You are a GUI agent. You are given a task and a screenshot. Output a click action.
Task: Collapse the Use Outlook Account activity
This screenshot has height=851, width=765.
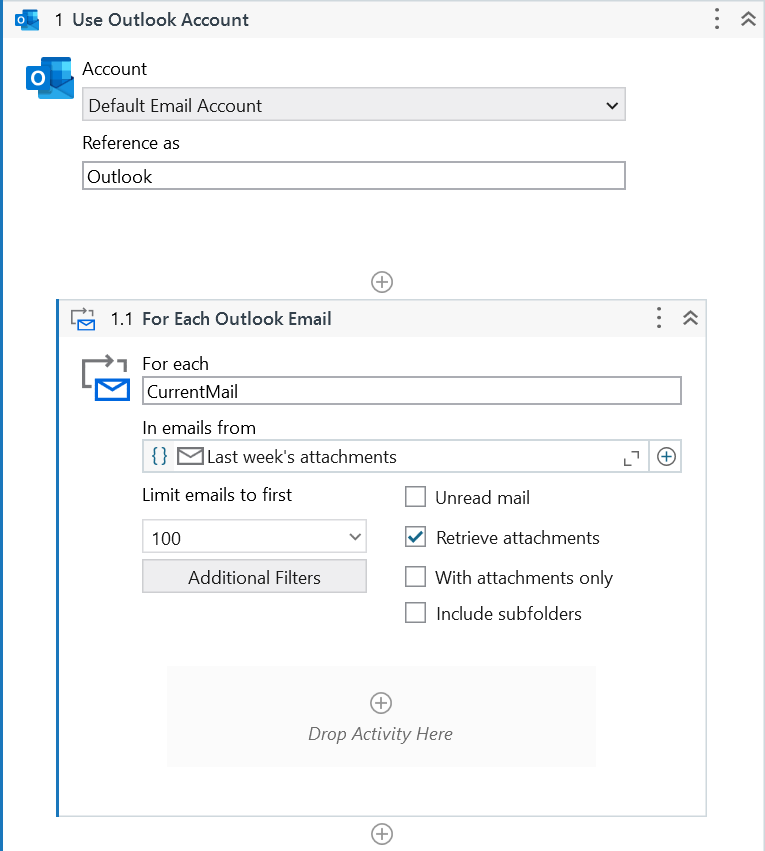pyautogui.click(x=748, y=19)
